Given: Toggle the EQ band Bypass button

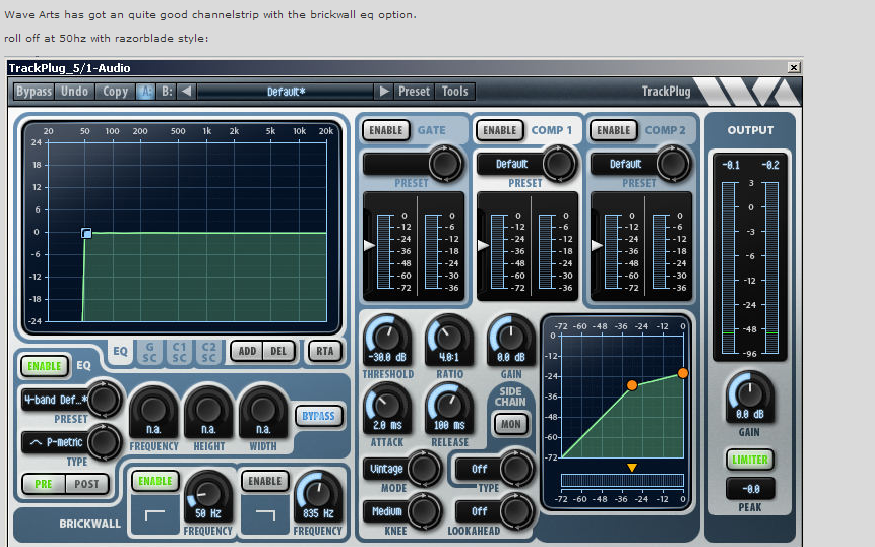Looking at the screenshot, I should click(318, 416).
